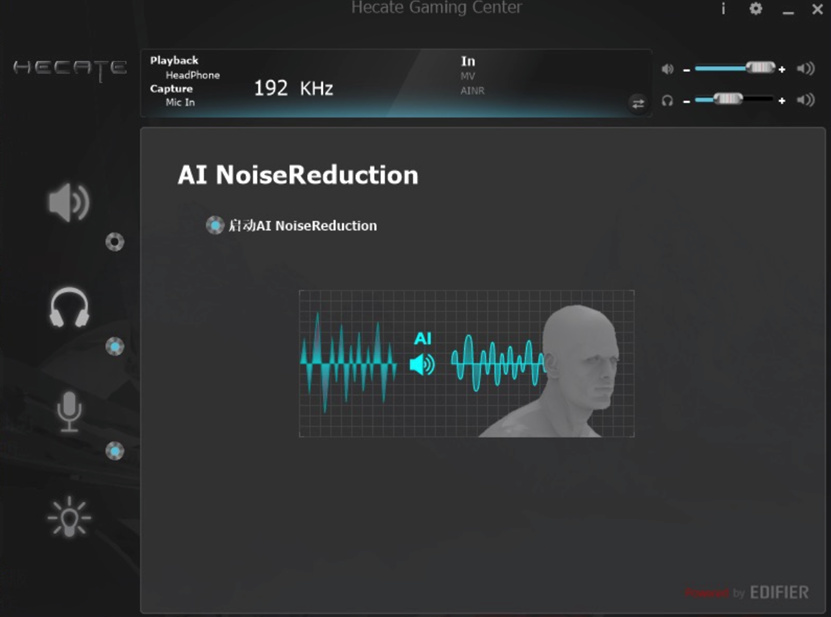Select the Mic In capture device label

(180, 102)
